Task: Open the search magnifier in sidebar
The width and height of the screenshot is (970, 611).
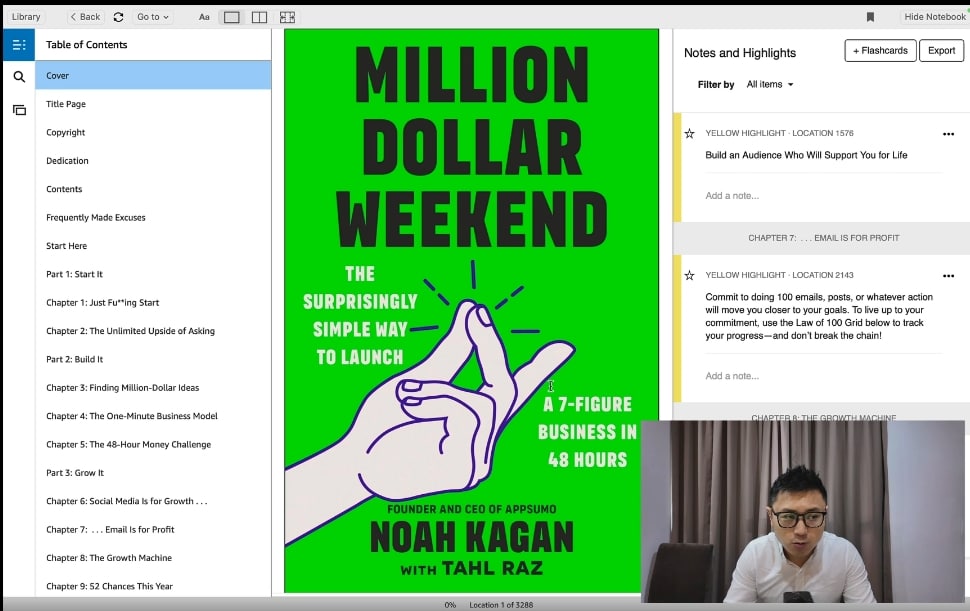Action: click(x=19, y=77)
